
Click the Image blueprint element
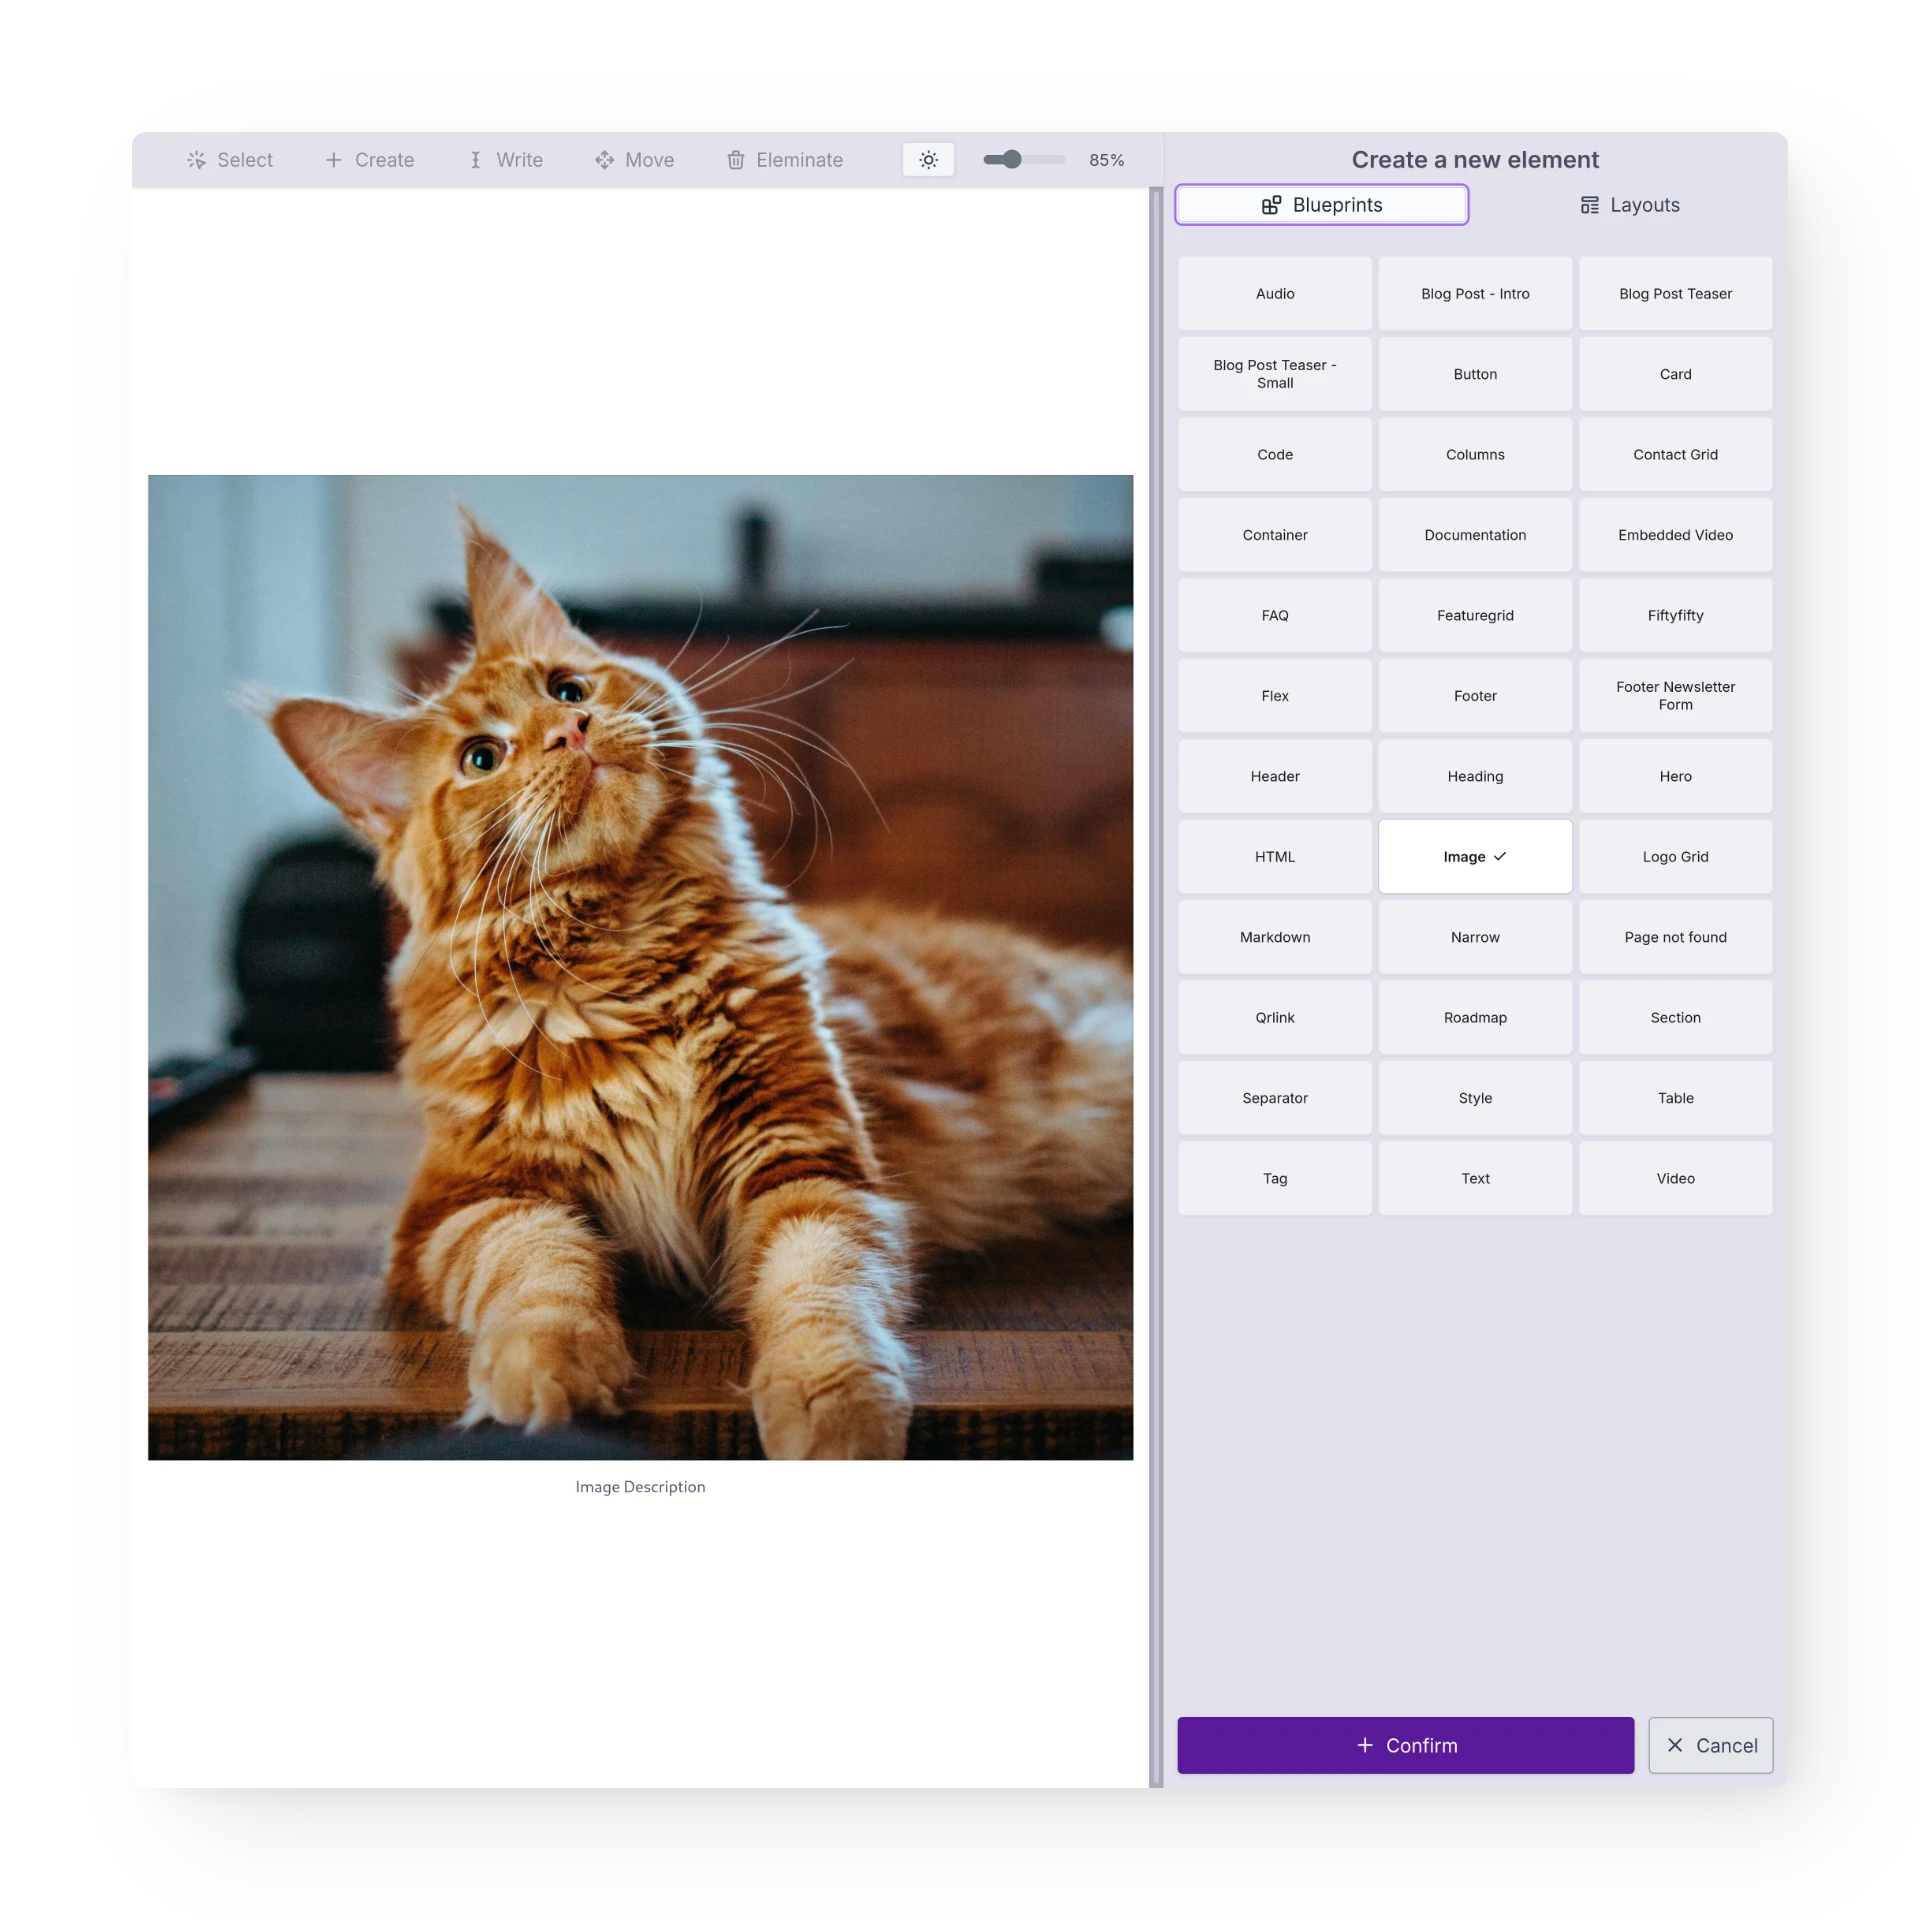coord(1473,856)
